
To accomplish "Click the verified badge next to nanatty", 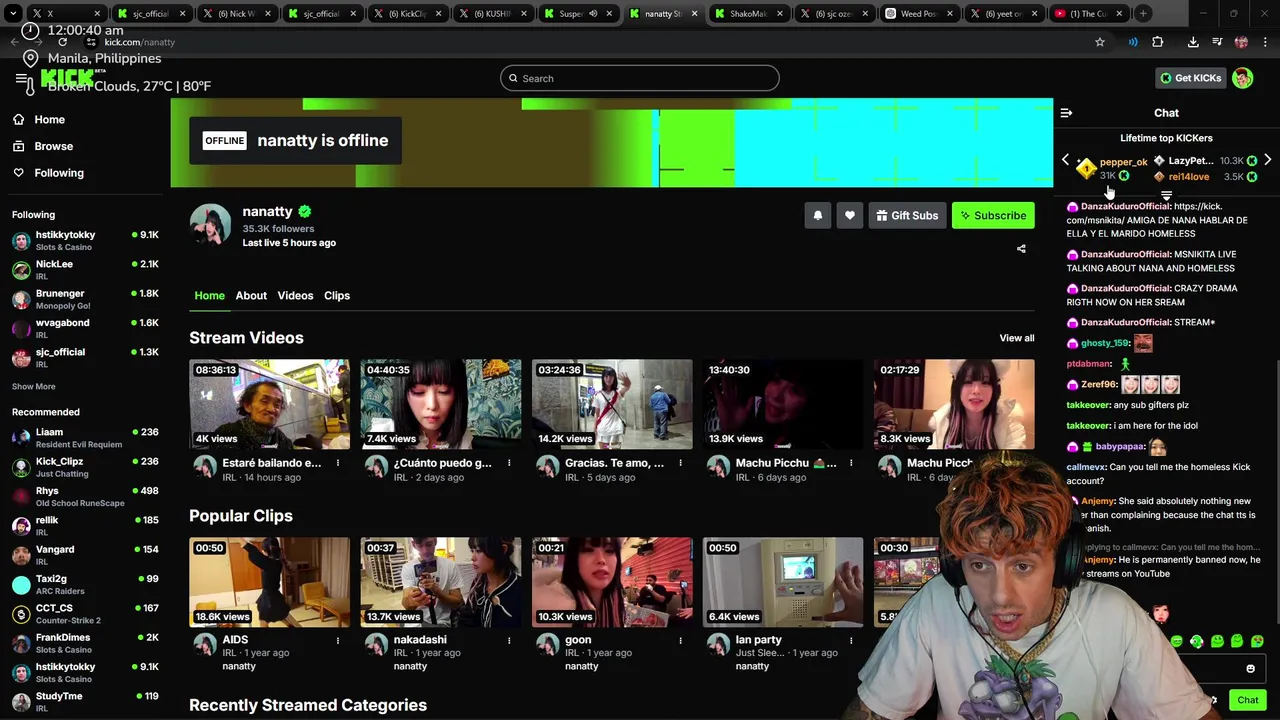I will [x=304, y=212].
